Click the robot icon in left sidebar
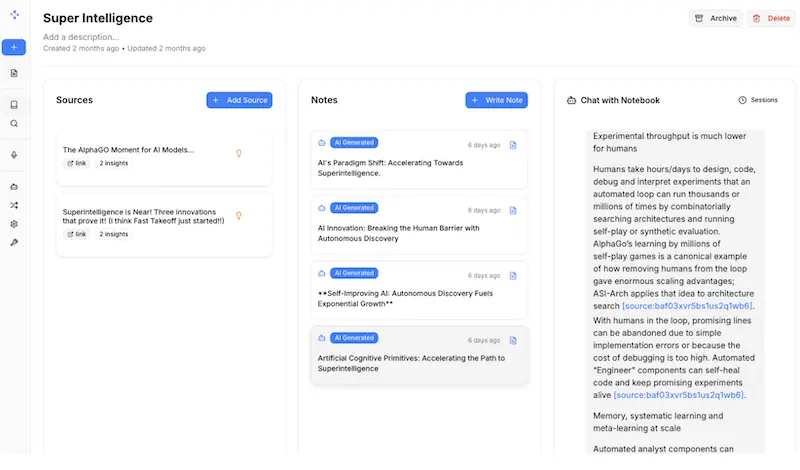The height and width of the screenshot is (470, 800). (14, 186)
